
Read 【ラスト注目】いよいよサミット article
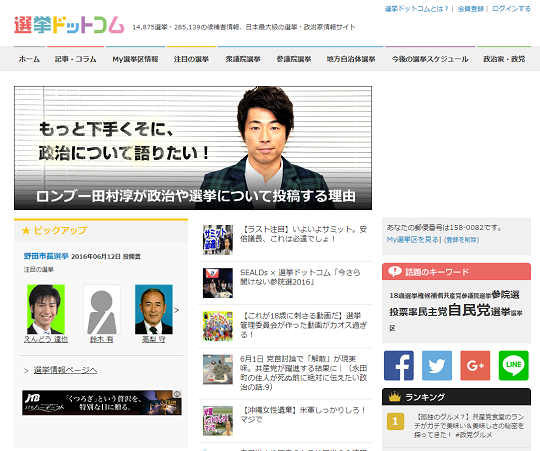(x=303, y=234)
